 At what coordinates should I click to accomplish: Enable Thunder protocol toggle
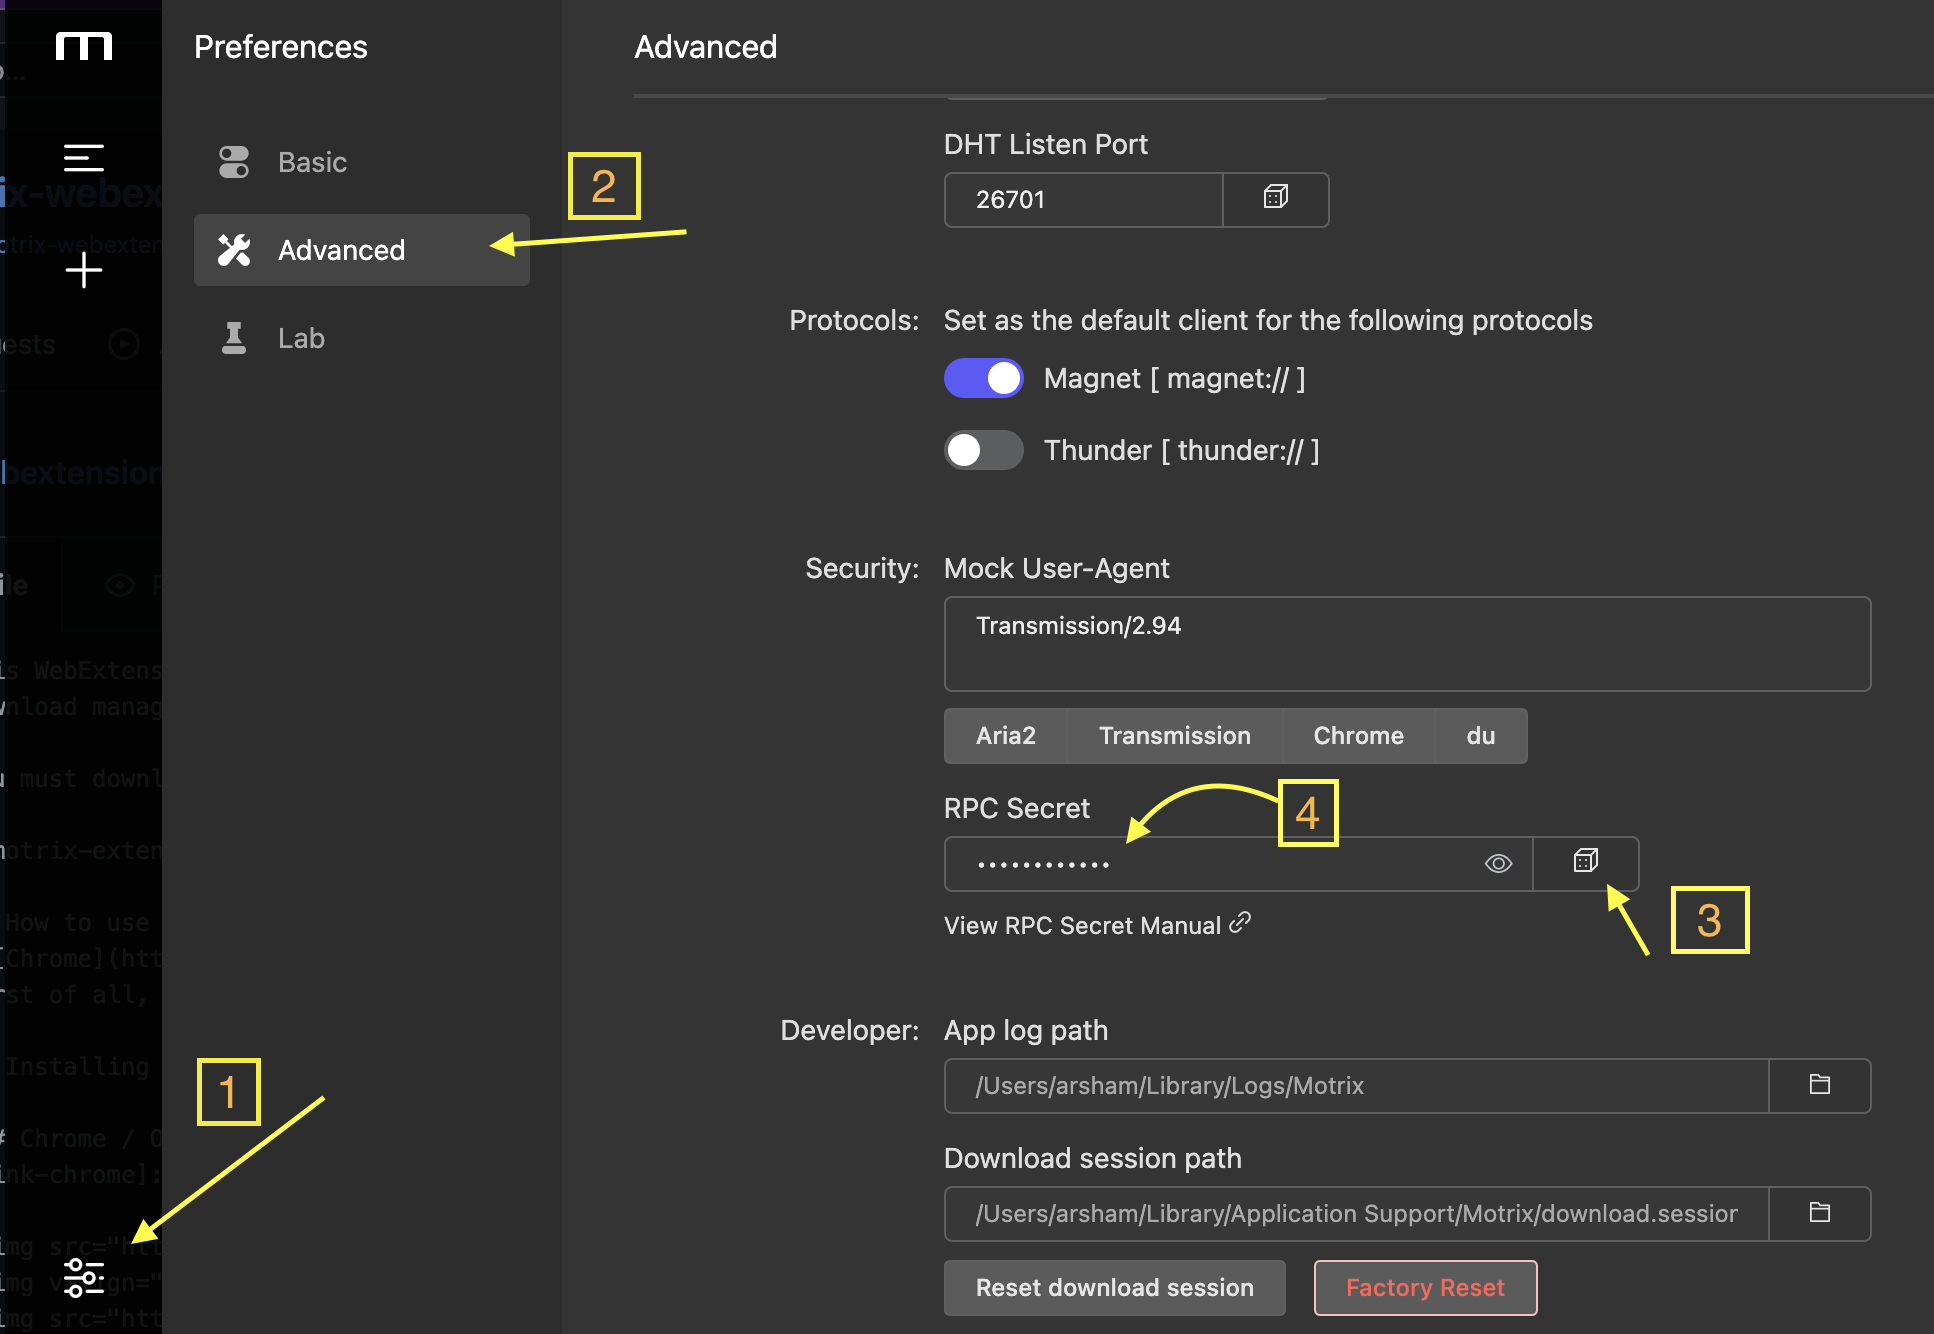(x=983, y=450)
